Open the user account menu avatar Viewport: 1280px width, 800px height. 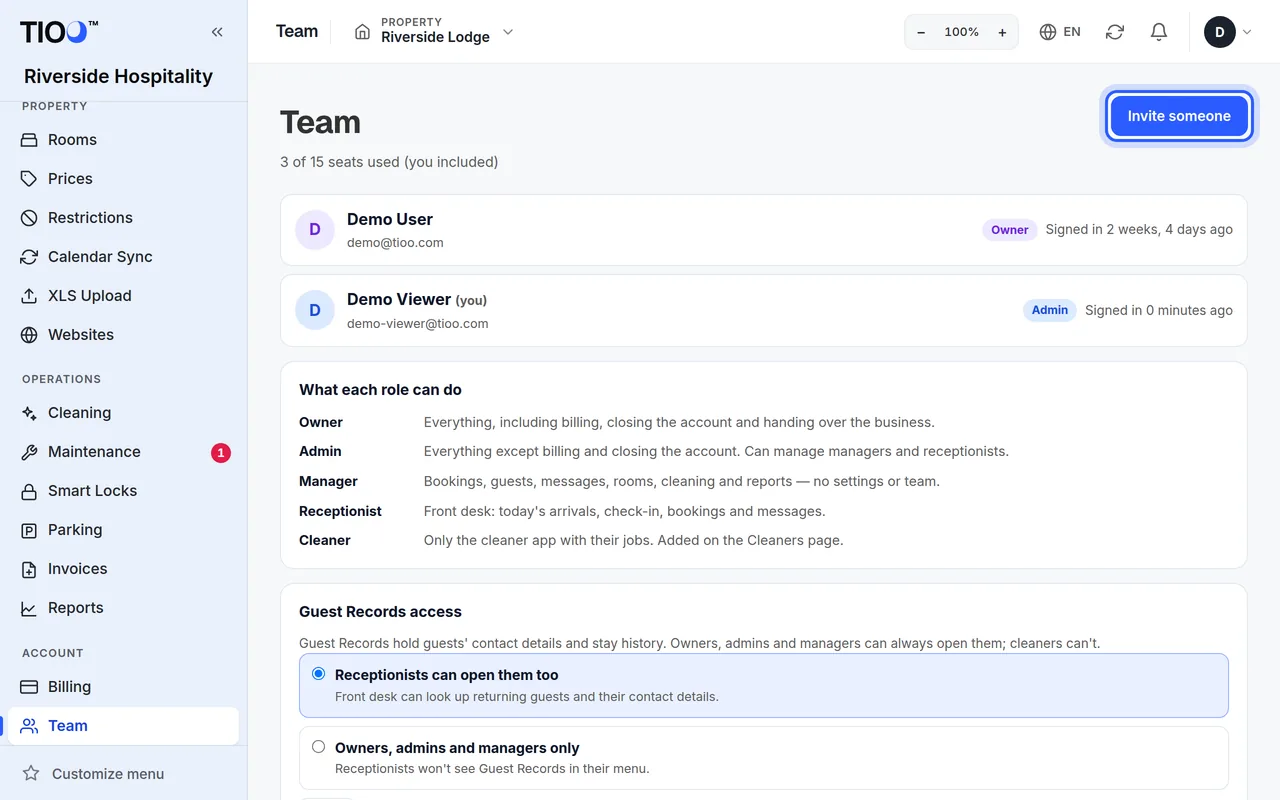(1220, 32)
